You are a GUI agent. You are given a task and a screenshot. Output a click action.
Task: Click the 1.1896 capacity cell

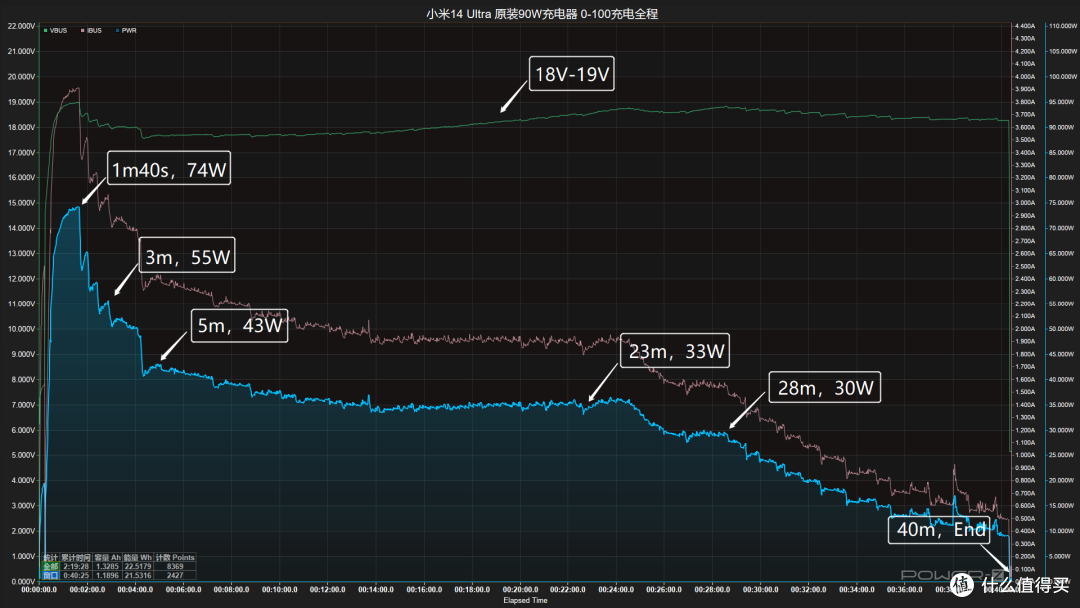[107, 575]
